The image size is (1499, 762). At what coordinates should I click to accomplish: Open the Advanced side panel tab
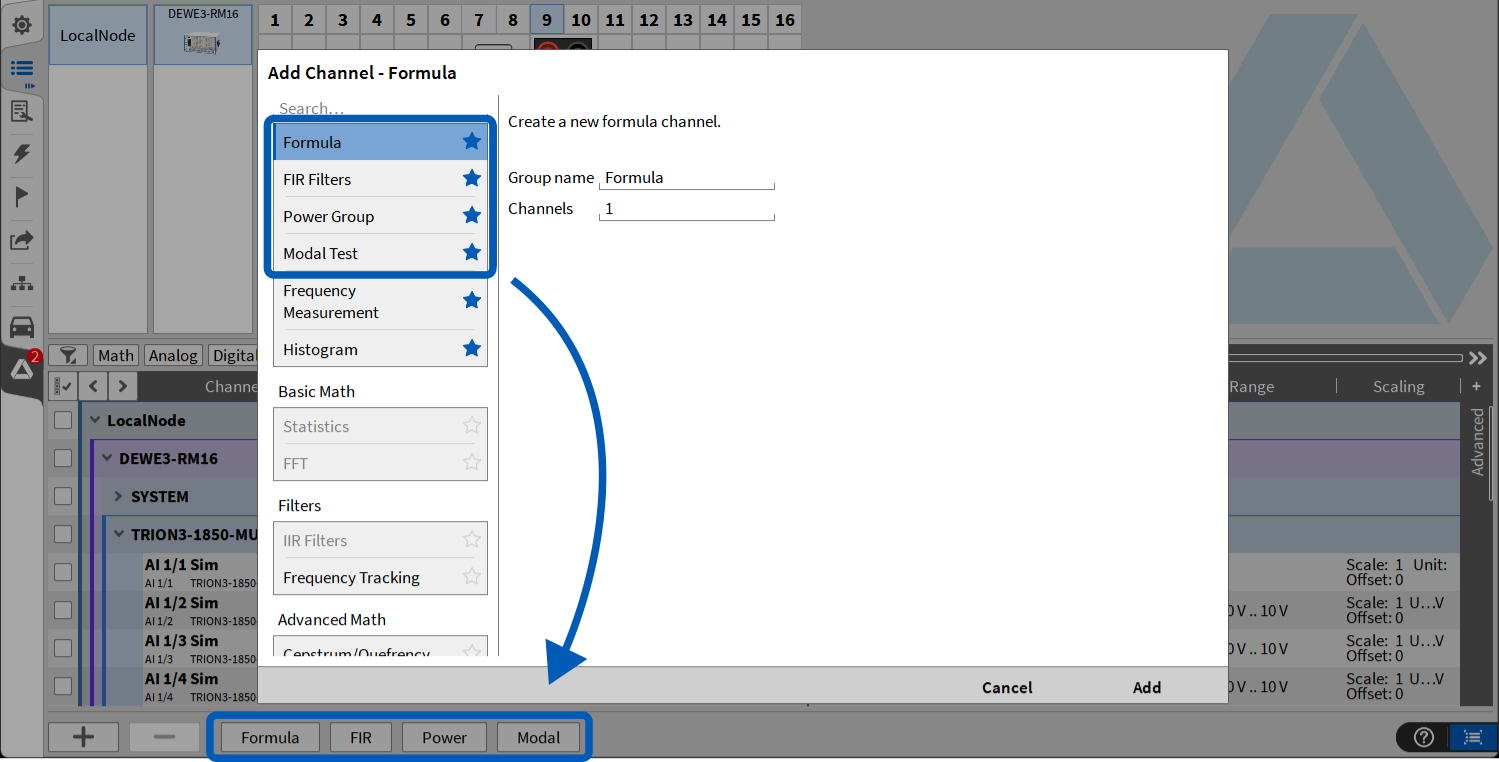coord(1478,441)
